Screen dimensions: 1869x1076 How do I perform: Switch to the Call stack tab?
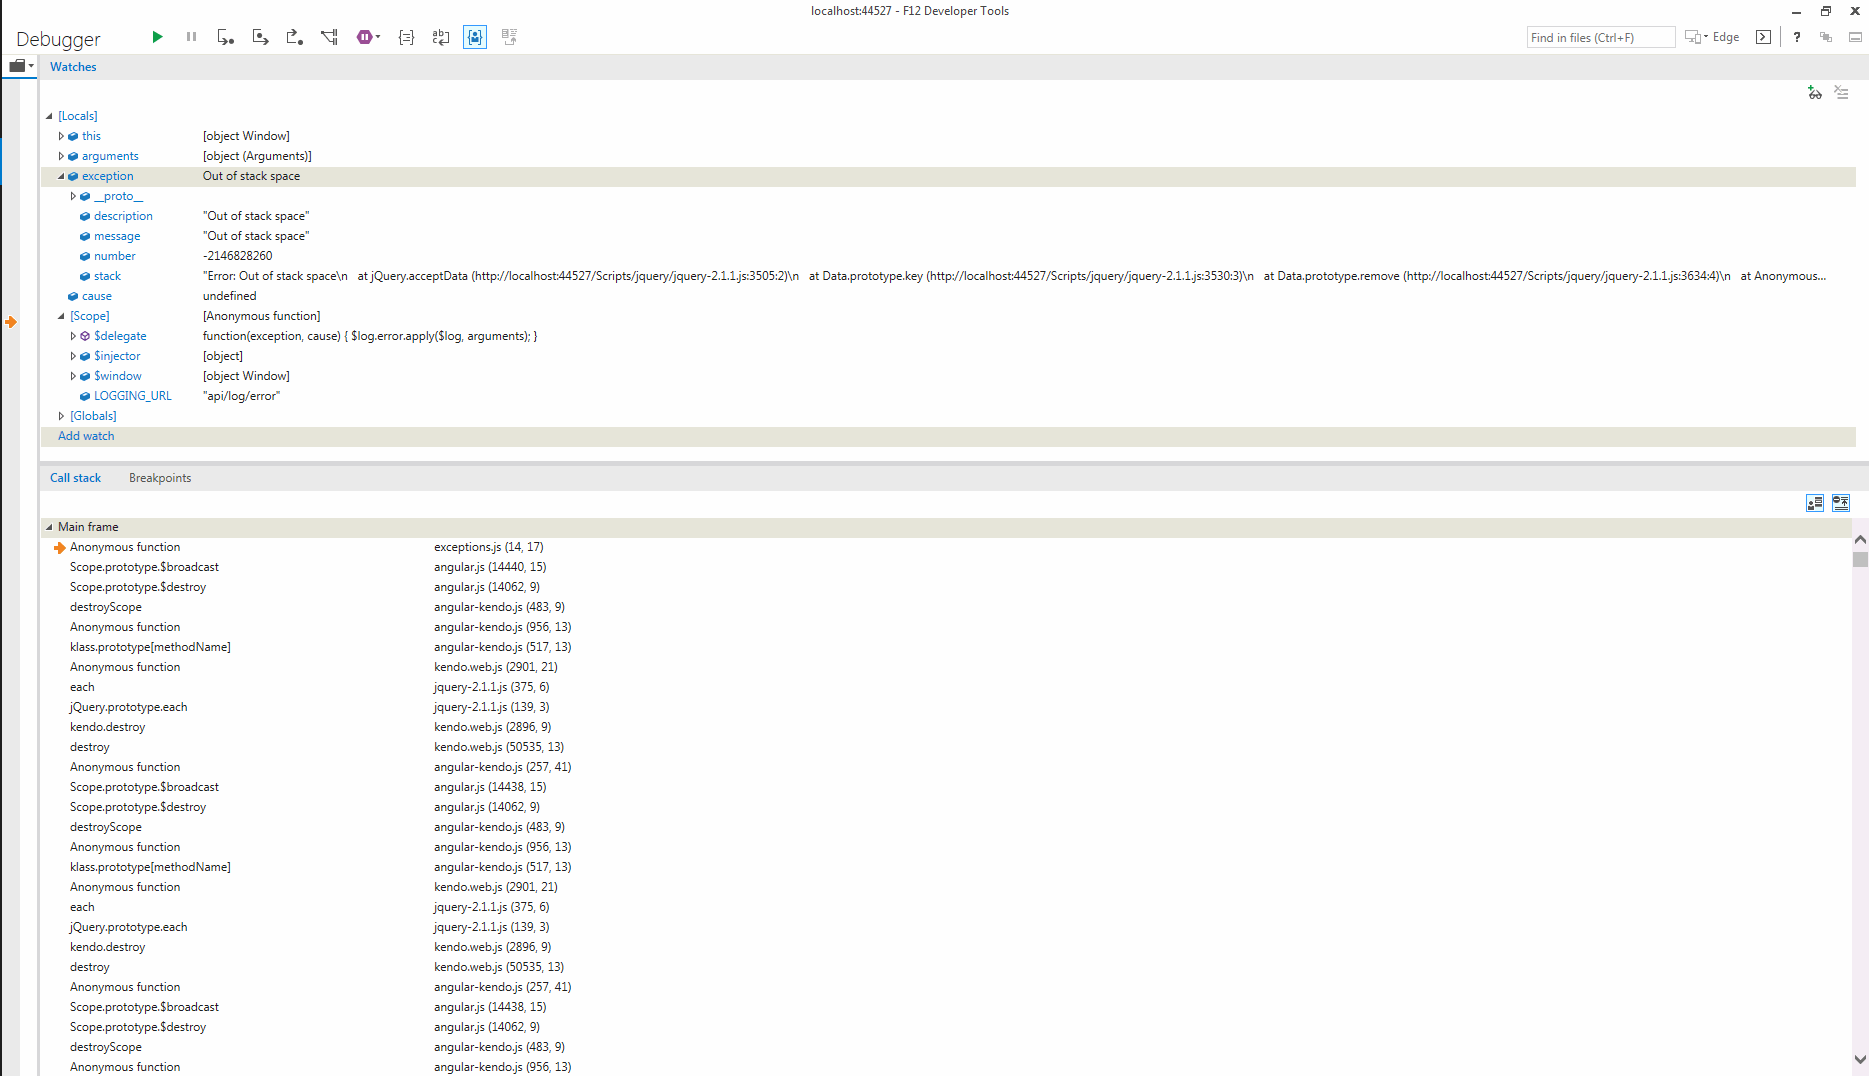pos(75,478)
